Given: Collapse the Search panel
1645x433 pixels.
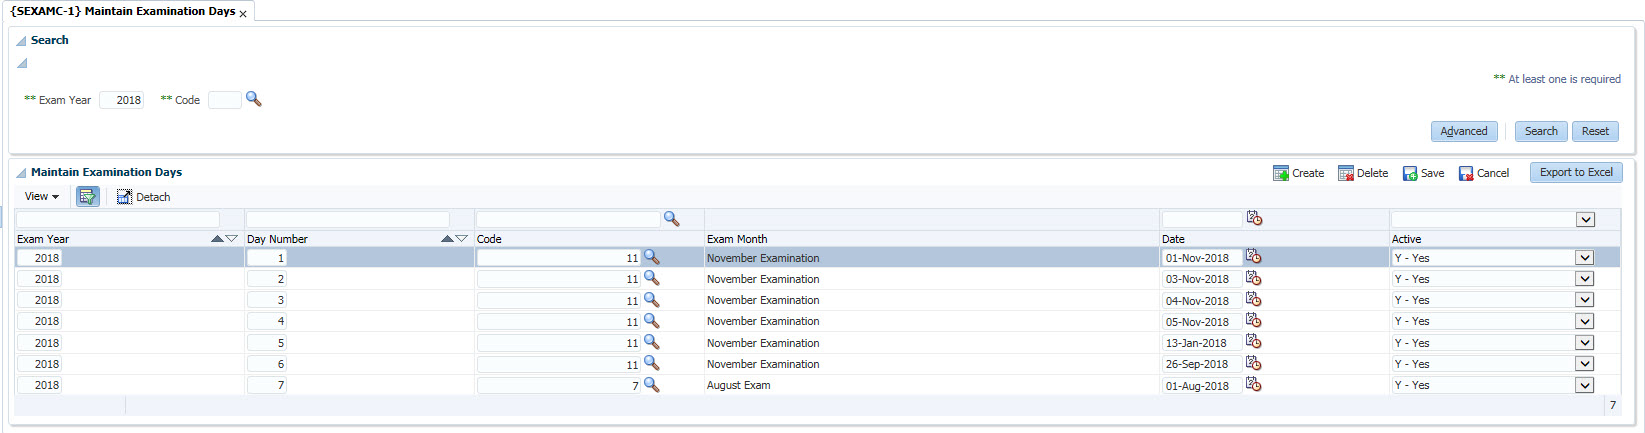Looking at the screenshot, I should tap(21, 41).
